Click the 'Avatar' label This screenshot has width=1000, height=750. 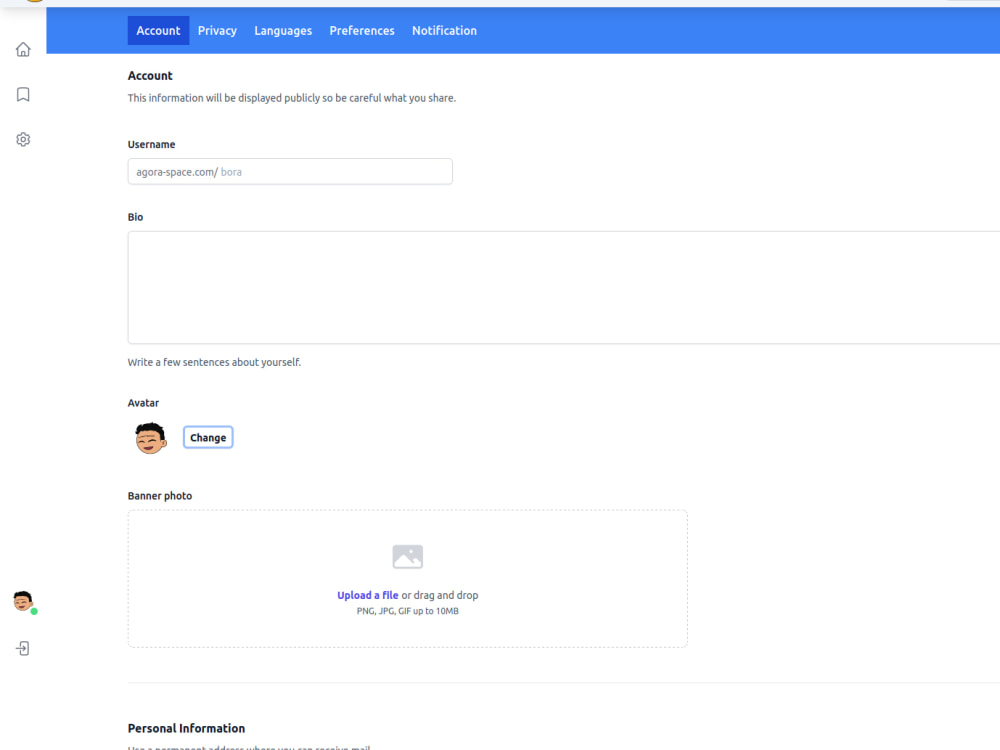coord(143,403)
